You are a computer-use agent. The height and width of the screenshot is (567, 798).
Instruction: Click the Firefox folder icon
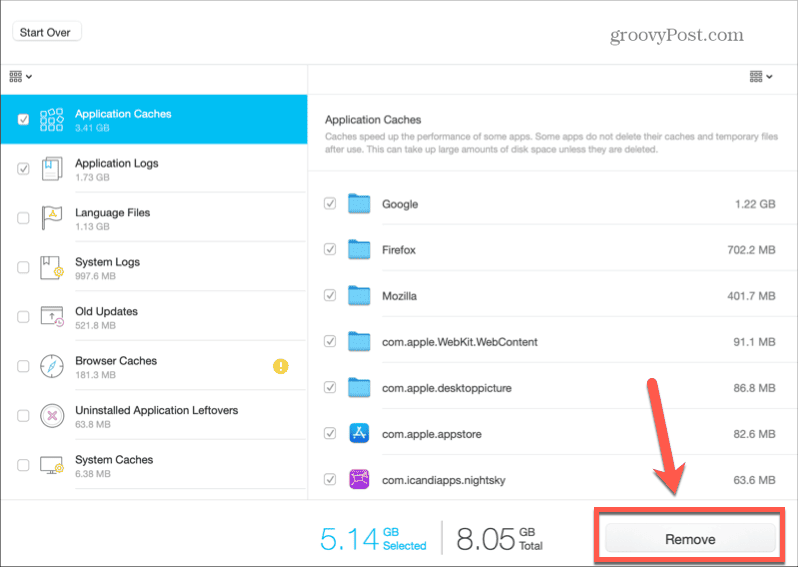click(359, 249)
